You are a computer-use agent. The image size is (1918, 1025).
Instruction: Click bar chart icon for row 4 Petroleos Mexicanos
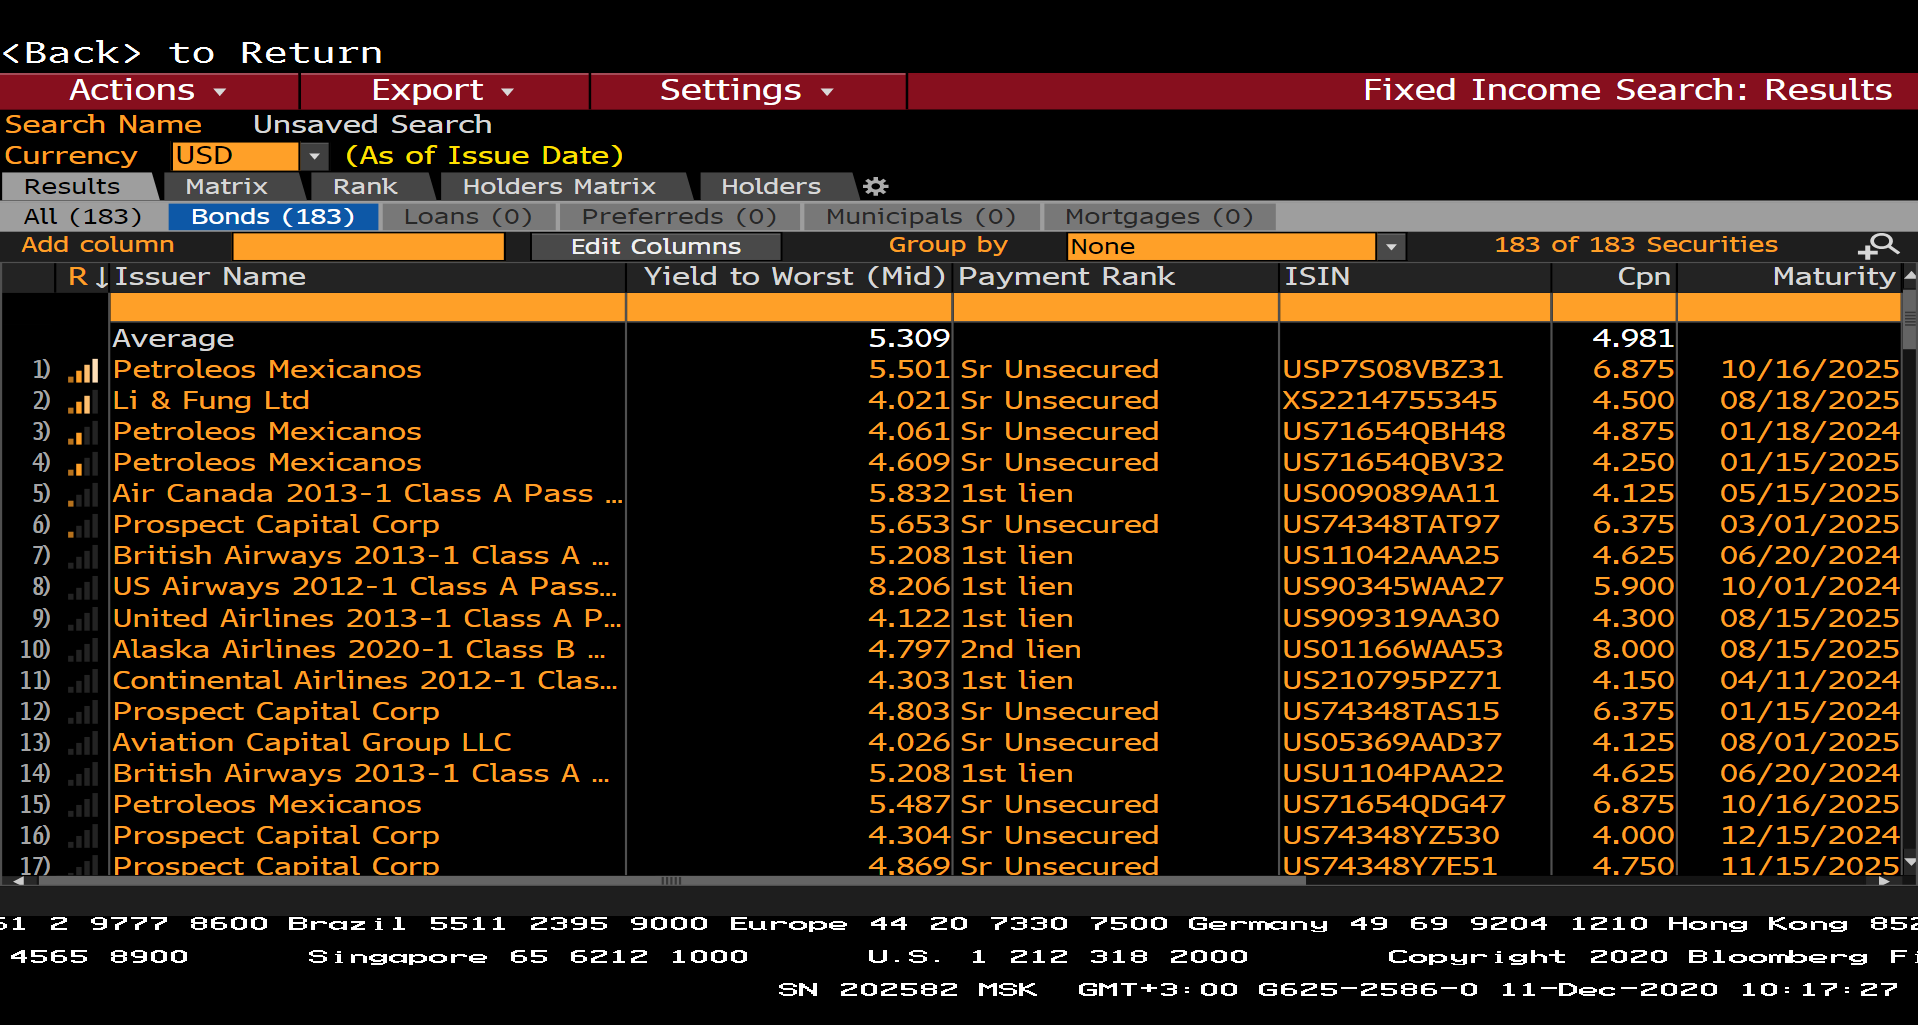[x=83, y=464]
